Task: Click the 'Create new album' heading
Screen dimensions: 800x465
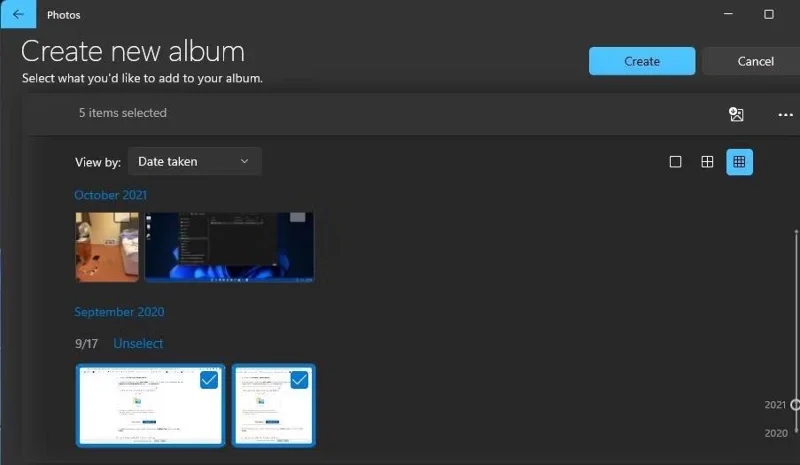Action: (x=133, y=52)
